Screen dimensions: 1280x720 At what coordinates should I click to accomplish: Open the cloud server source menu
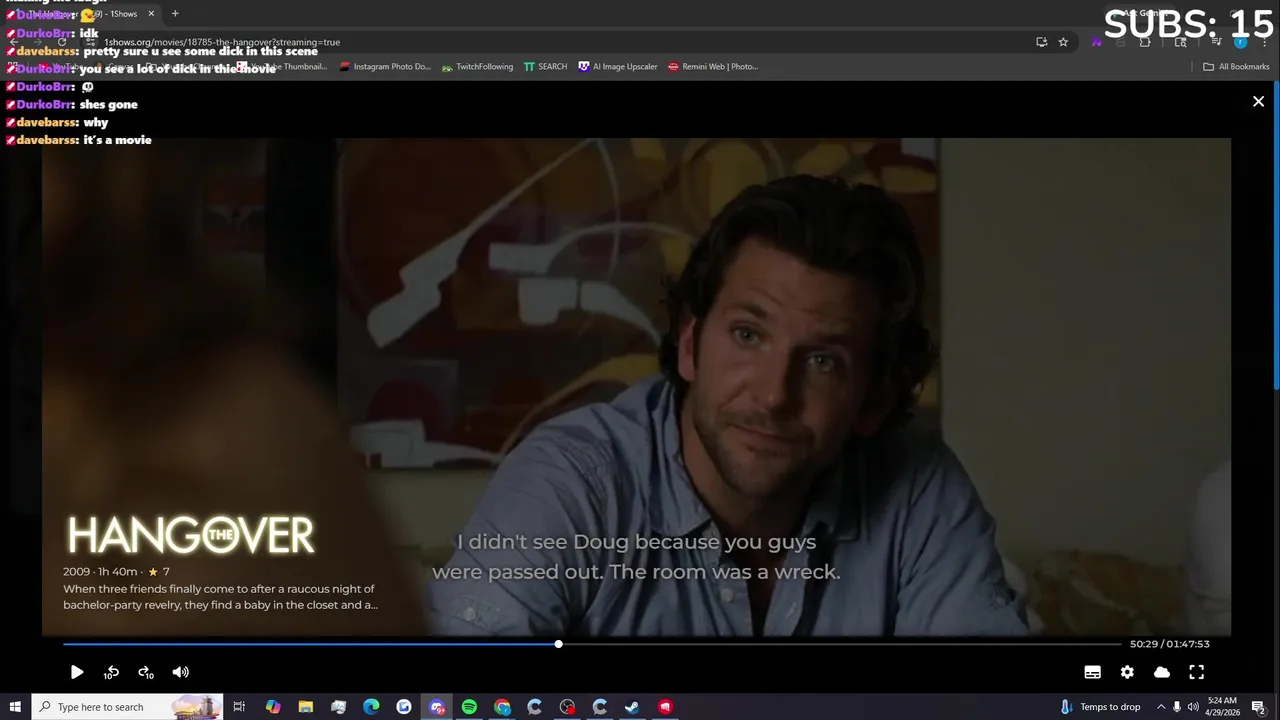(x=1162, y=672)
